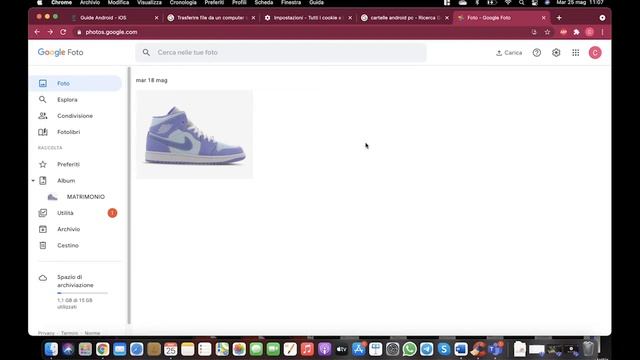Open the Foto section in sidebar
This screenshot has width=640, height=360.
click(76, 83)
